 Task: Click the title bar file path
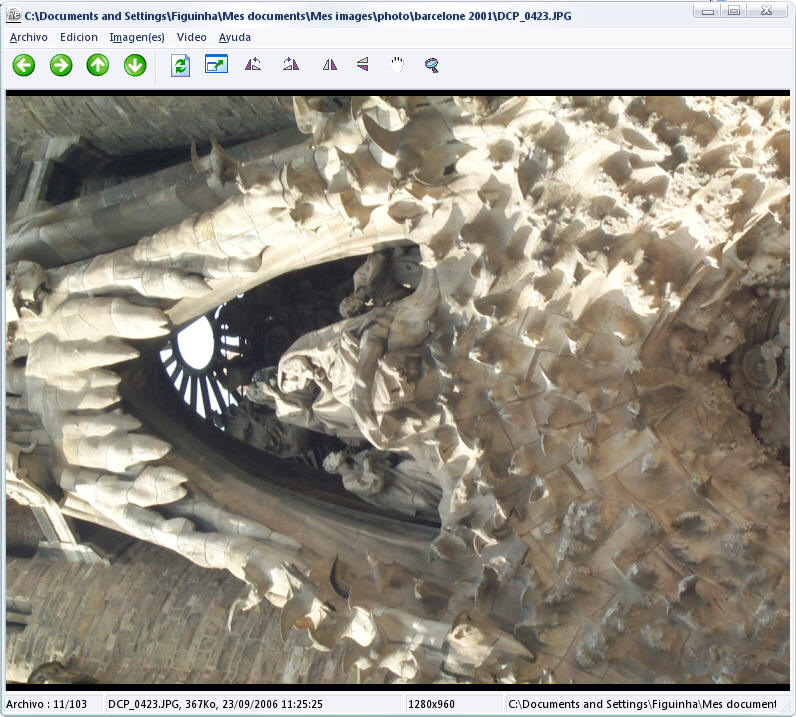298,16
